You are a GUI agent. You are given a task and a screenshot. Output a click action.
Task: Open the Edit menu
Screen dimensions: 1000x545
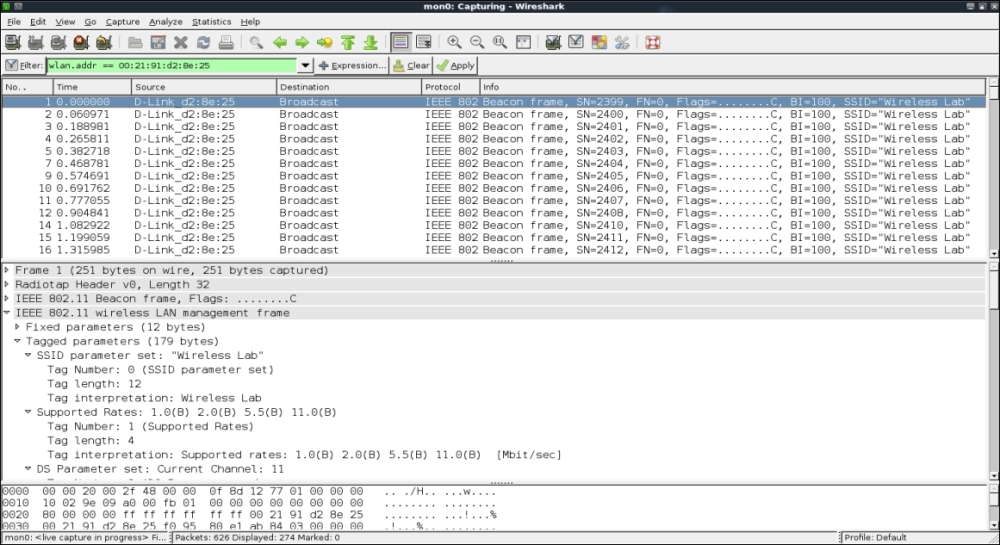click(x=38, y=22)
